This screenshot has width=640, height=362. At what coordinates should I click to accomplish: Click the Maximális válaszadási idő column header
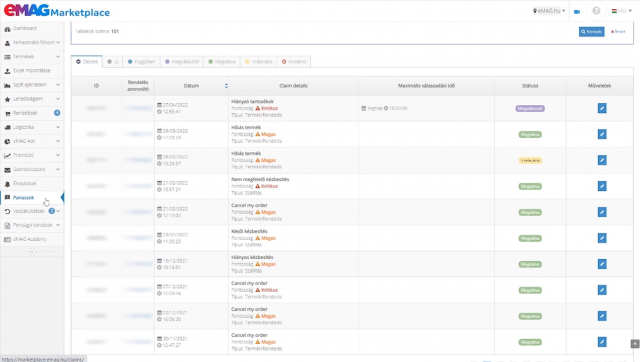point(427,86)
